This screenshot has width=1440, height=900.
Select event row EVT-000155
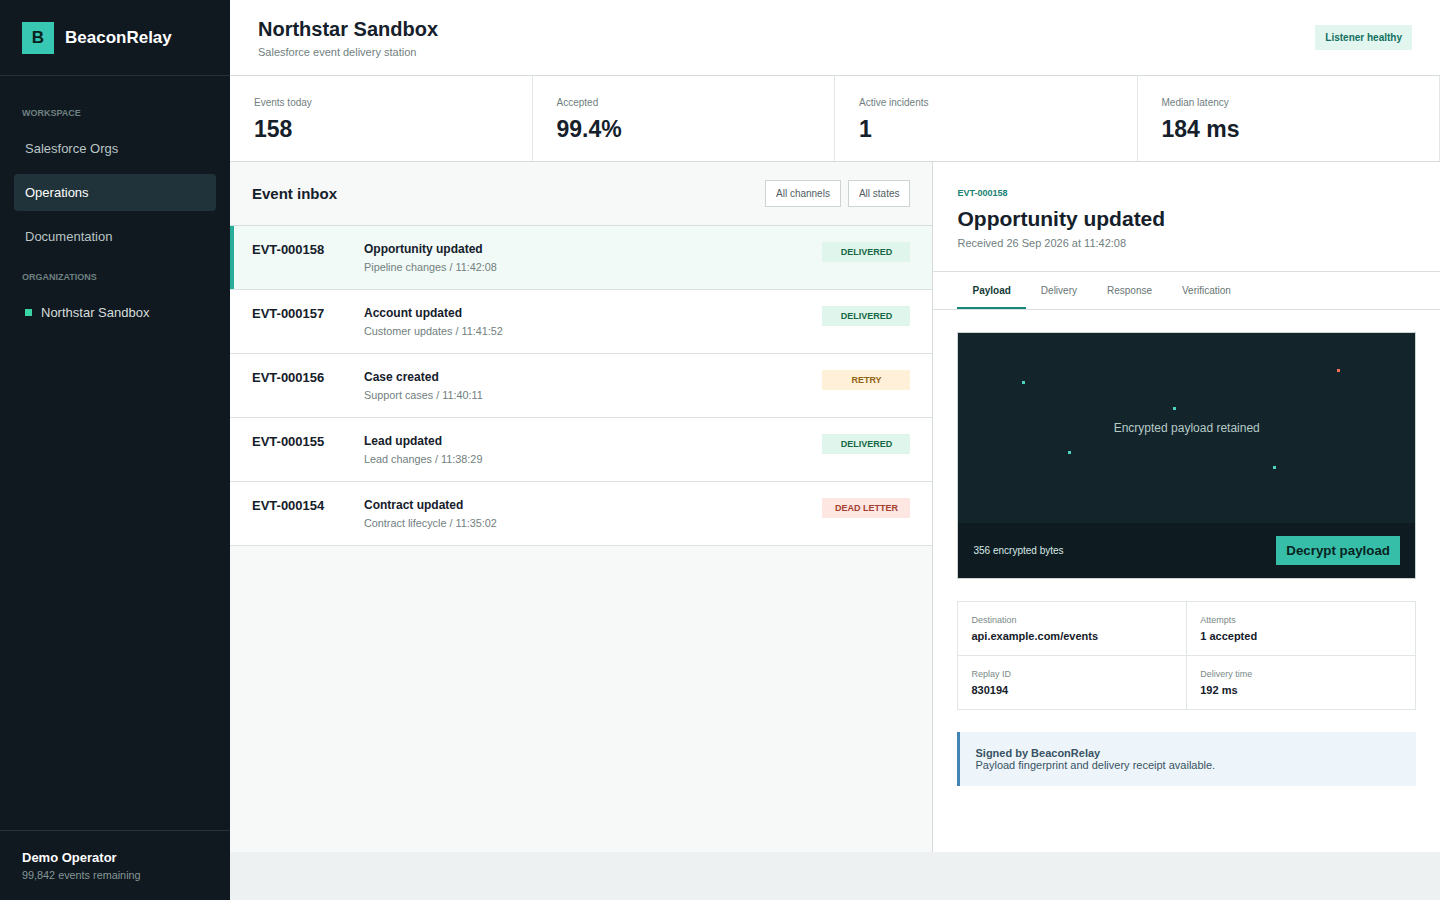pyautogui.click(x=581, y=450)
